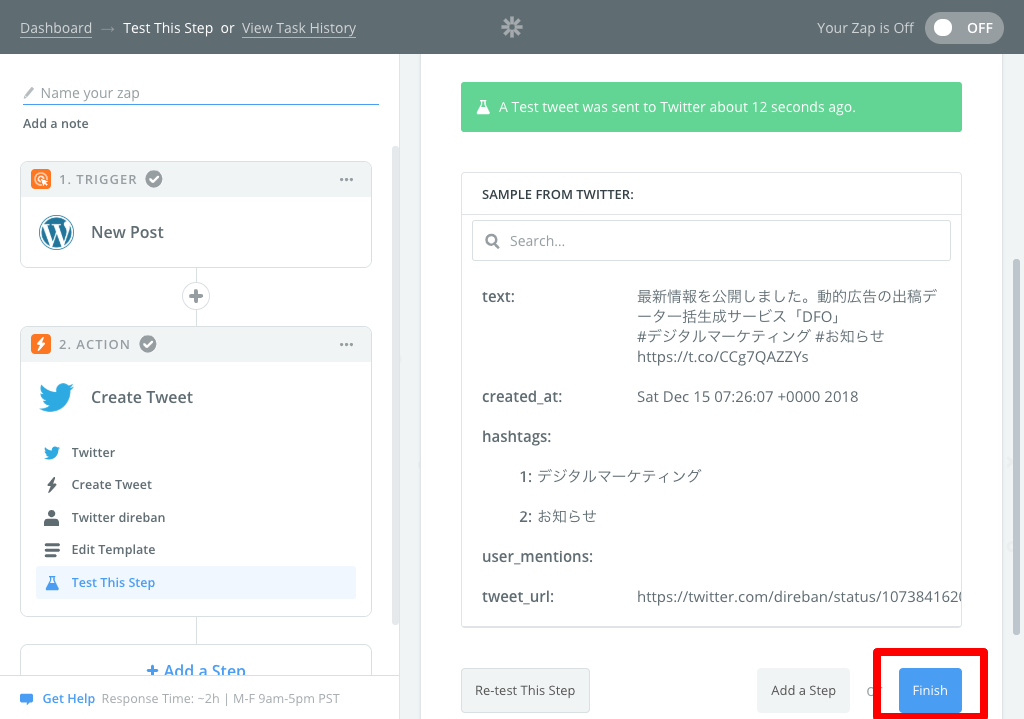Screen dimensions: 1024x719
Task: Click the Get Help link
Action: [69, 699]
